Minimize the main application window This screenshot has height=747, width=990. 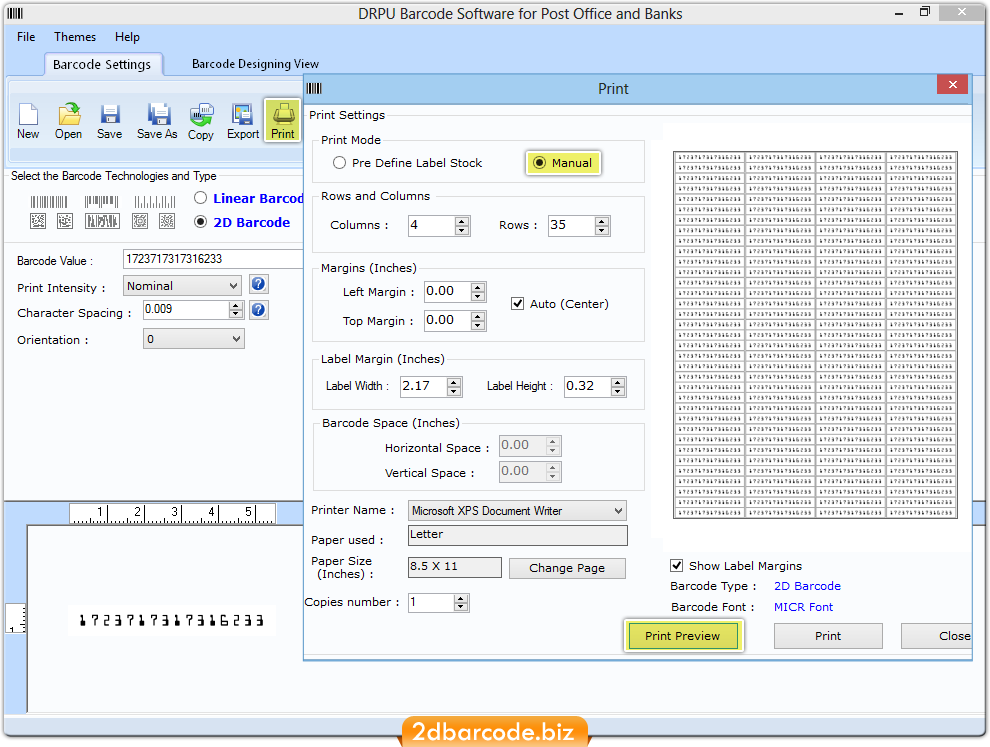[898, 13]
